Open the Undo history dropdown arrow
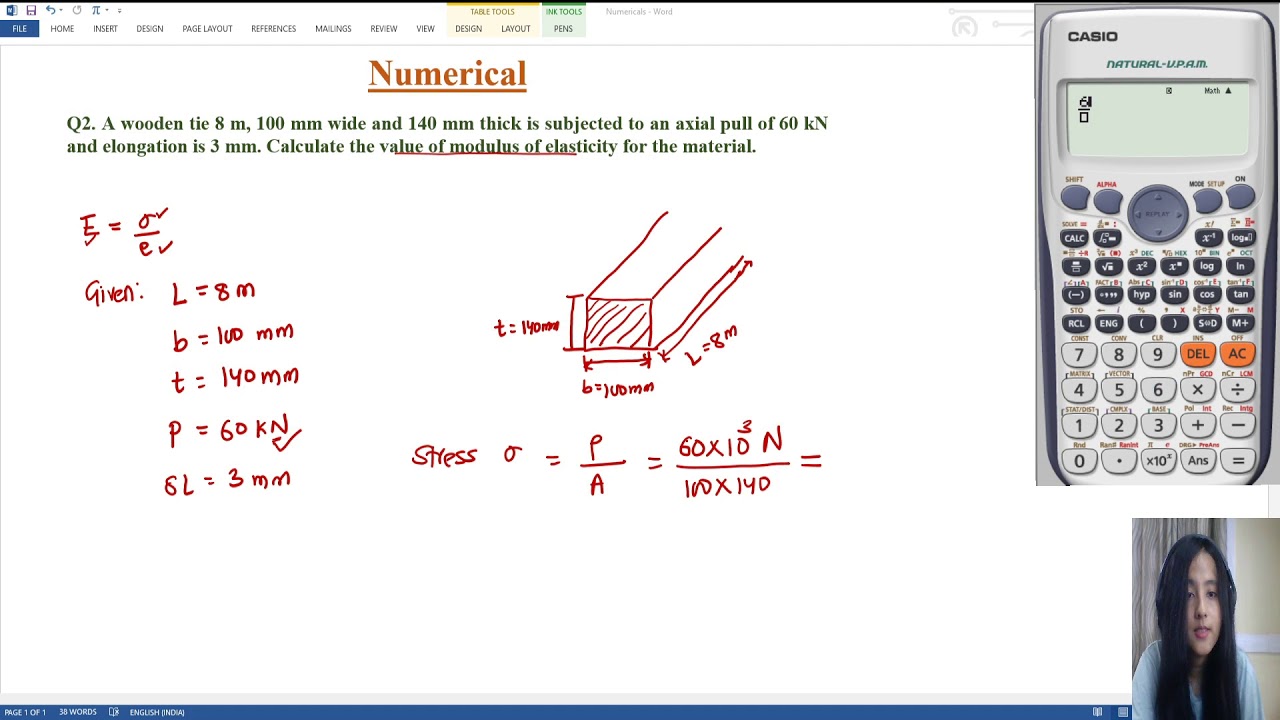 coord(60,11)
